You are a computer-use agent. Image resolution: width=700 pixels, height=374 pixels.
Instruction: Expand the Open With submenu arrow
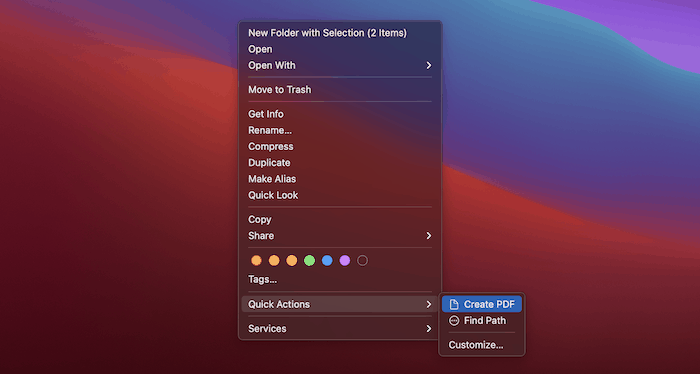click(429, 66)
